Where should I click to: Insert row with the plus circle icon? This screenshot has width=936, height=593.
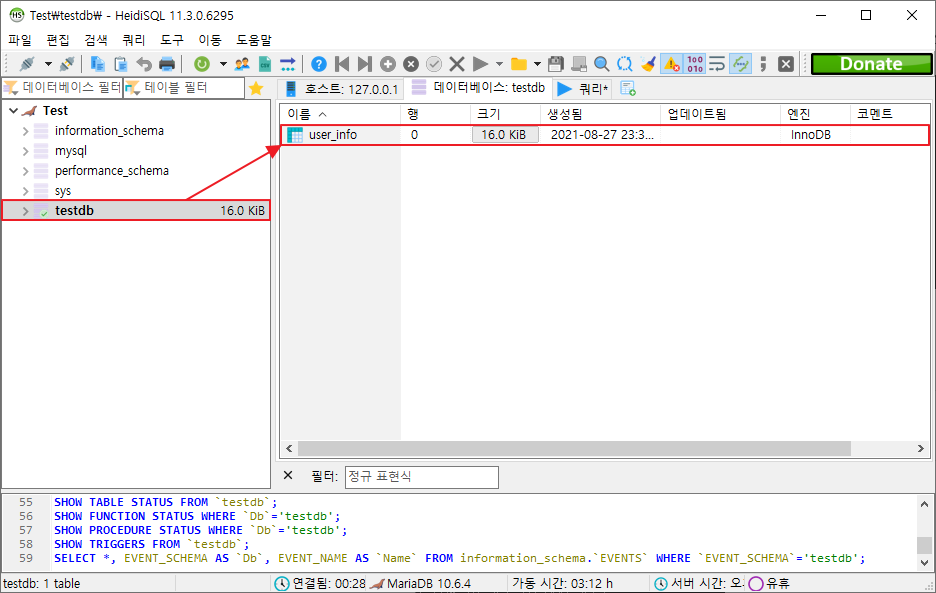coord(388,64)
